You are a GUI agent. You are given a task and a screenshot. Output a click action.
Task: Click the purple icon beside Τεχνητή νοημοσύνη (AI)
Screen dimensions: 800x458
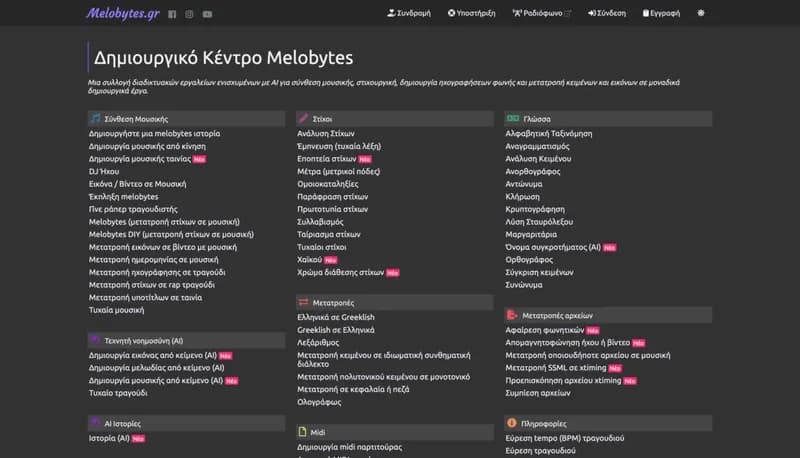click(95, 340)
